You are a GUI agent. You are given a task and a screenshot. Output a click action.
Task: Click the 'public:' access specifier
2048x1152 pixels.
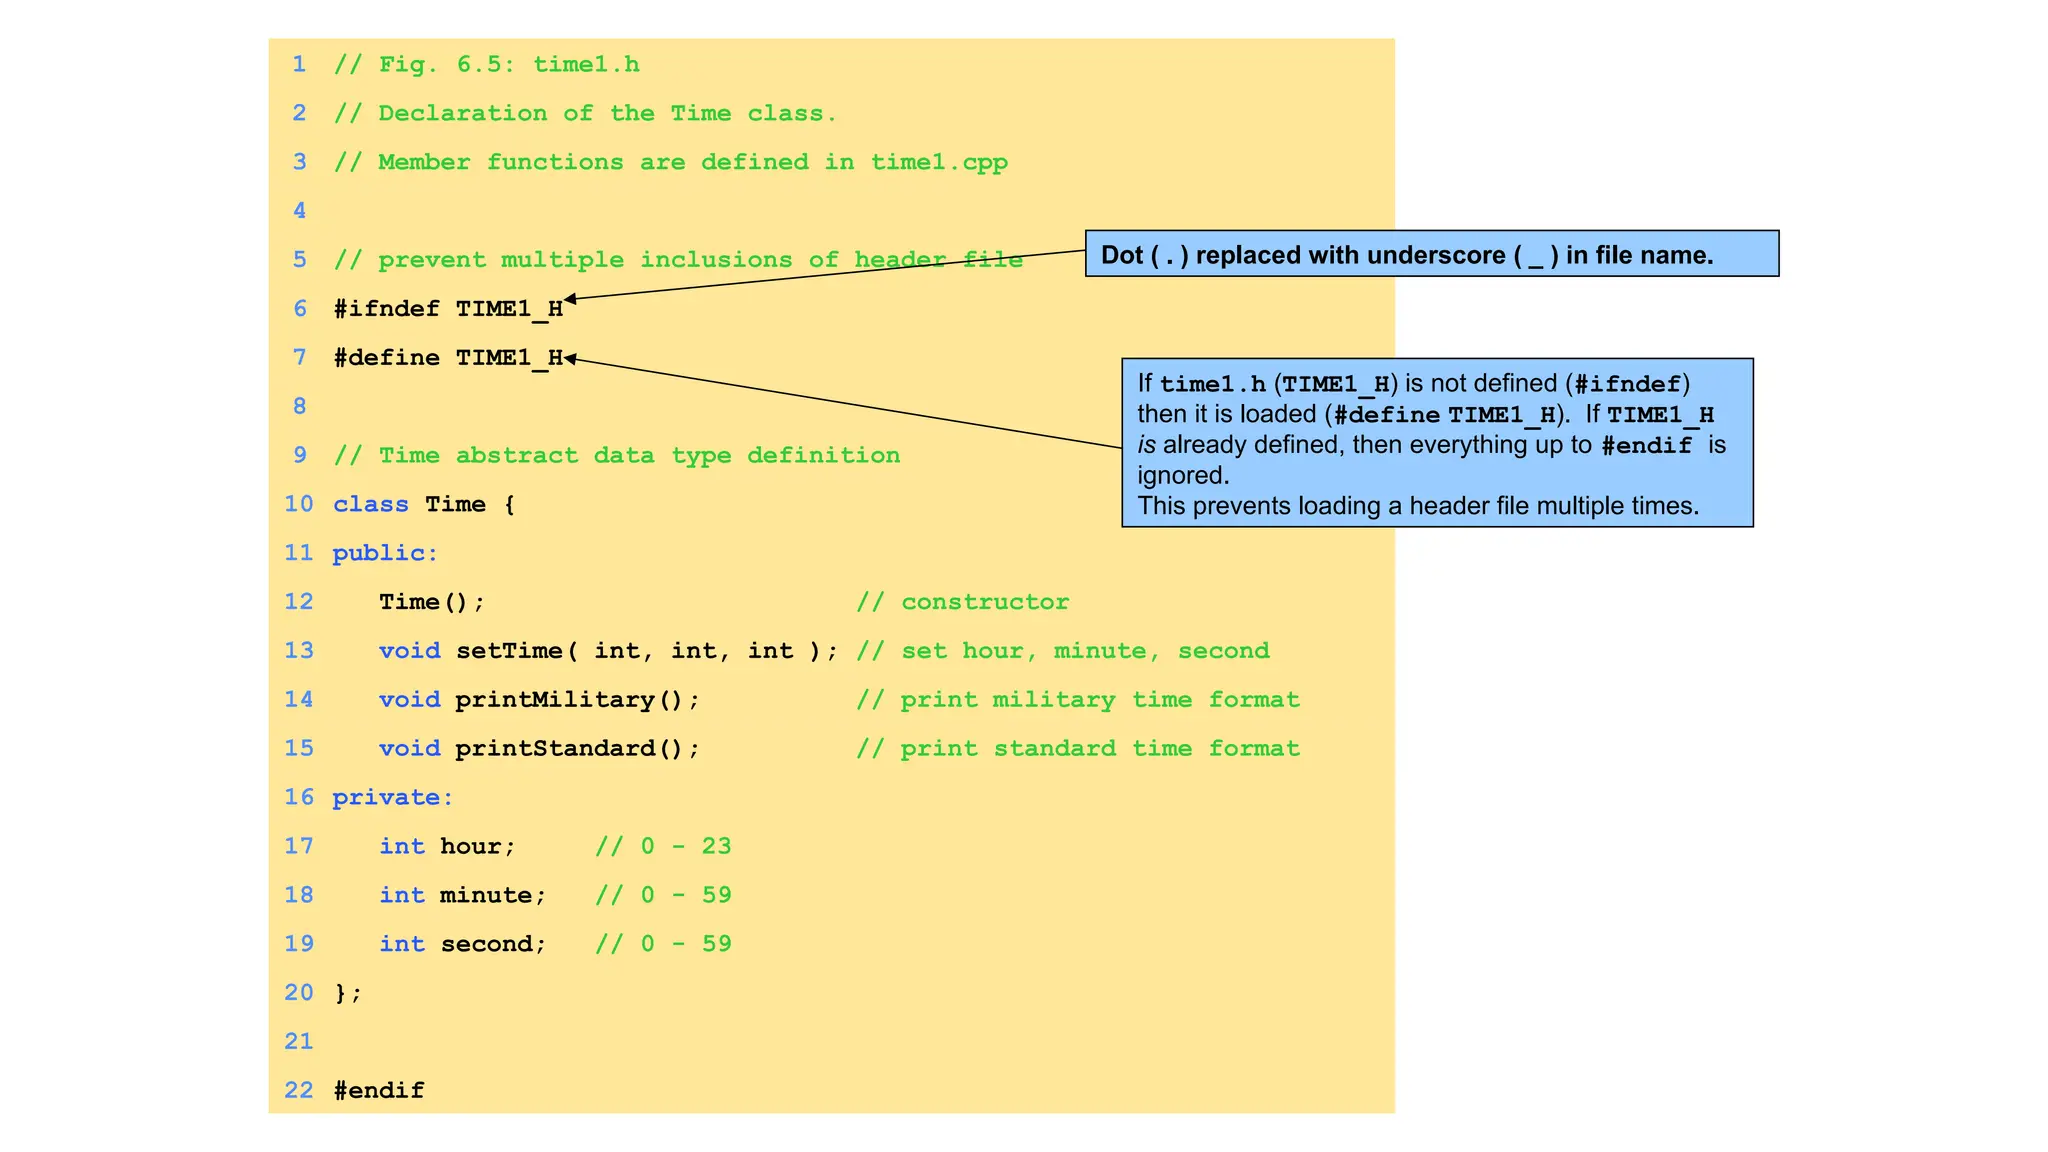(385, 553)
